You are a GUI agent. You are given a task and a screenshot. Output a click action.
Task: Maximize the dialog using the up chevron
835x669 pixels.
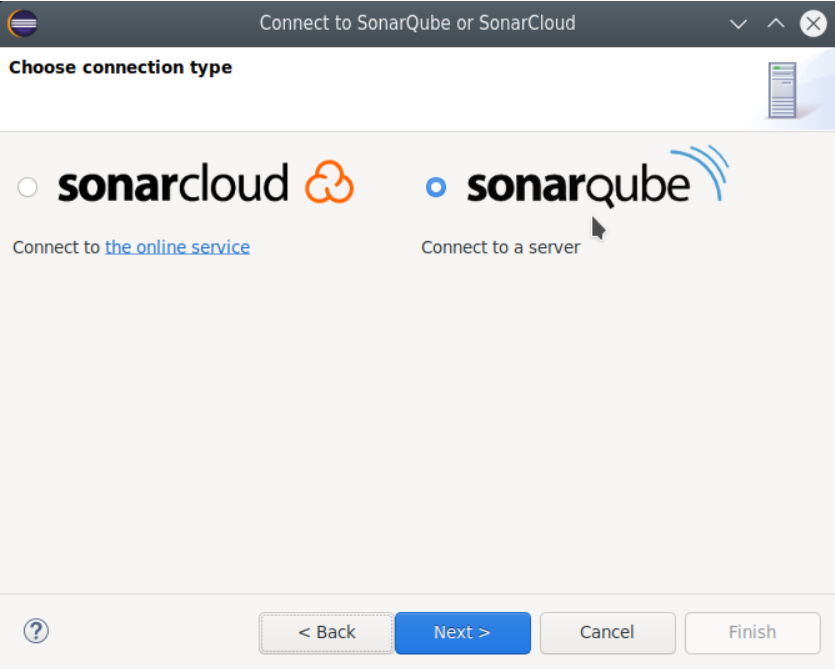click(776, 23)
